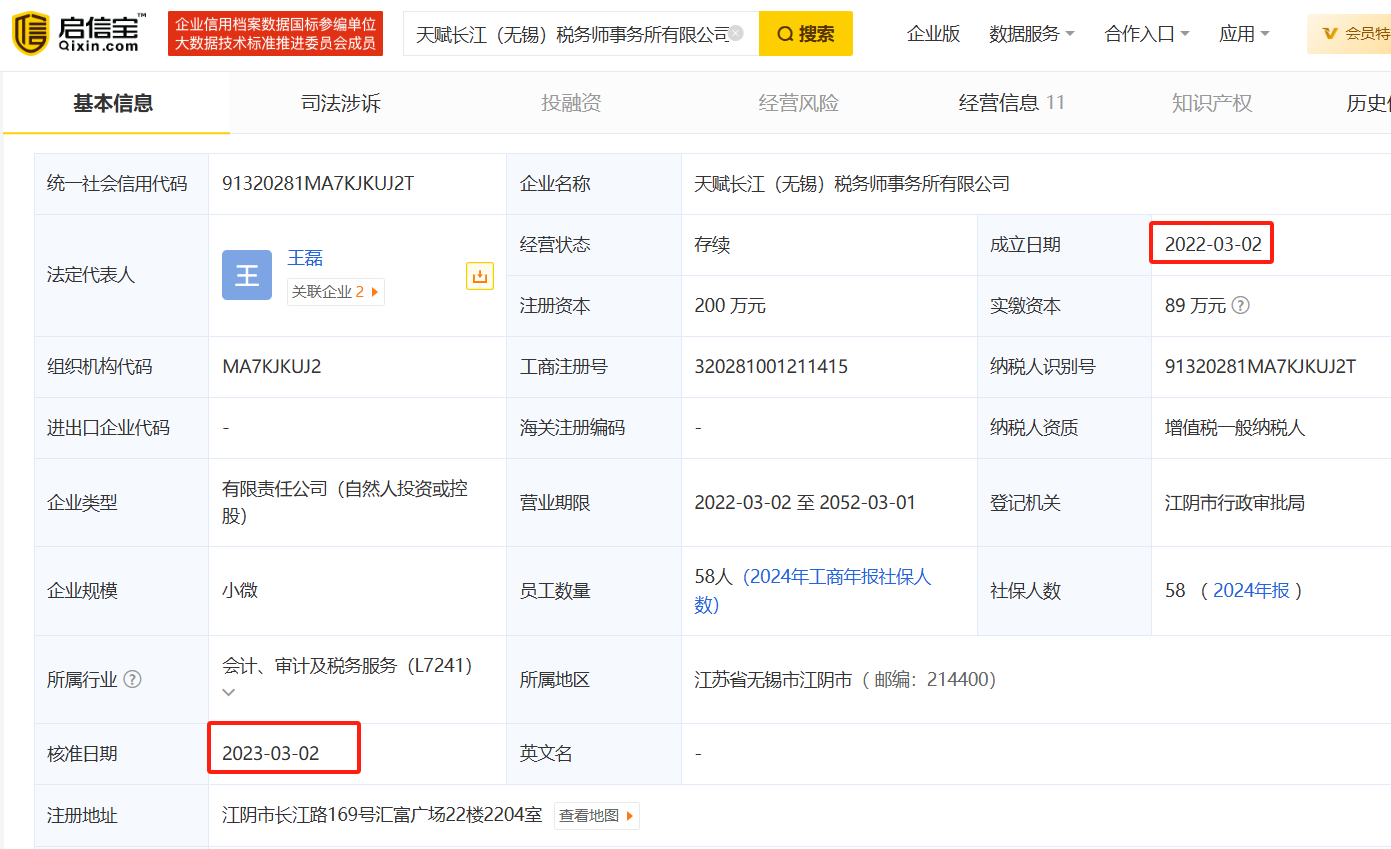Image resolution: width=1391 pixels, height=849 pixels.
Task: Click the 会员特权 VIP button
Action: (x=1349, y=34)
